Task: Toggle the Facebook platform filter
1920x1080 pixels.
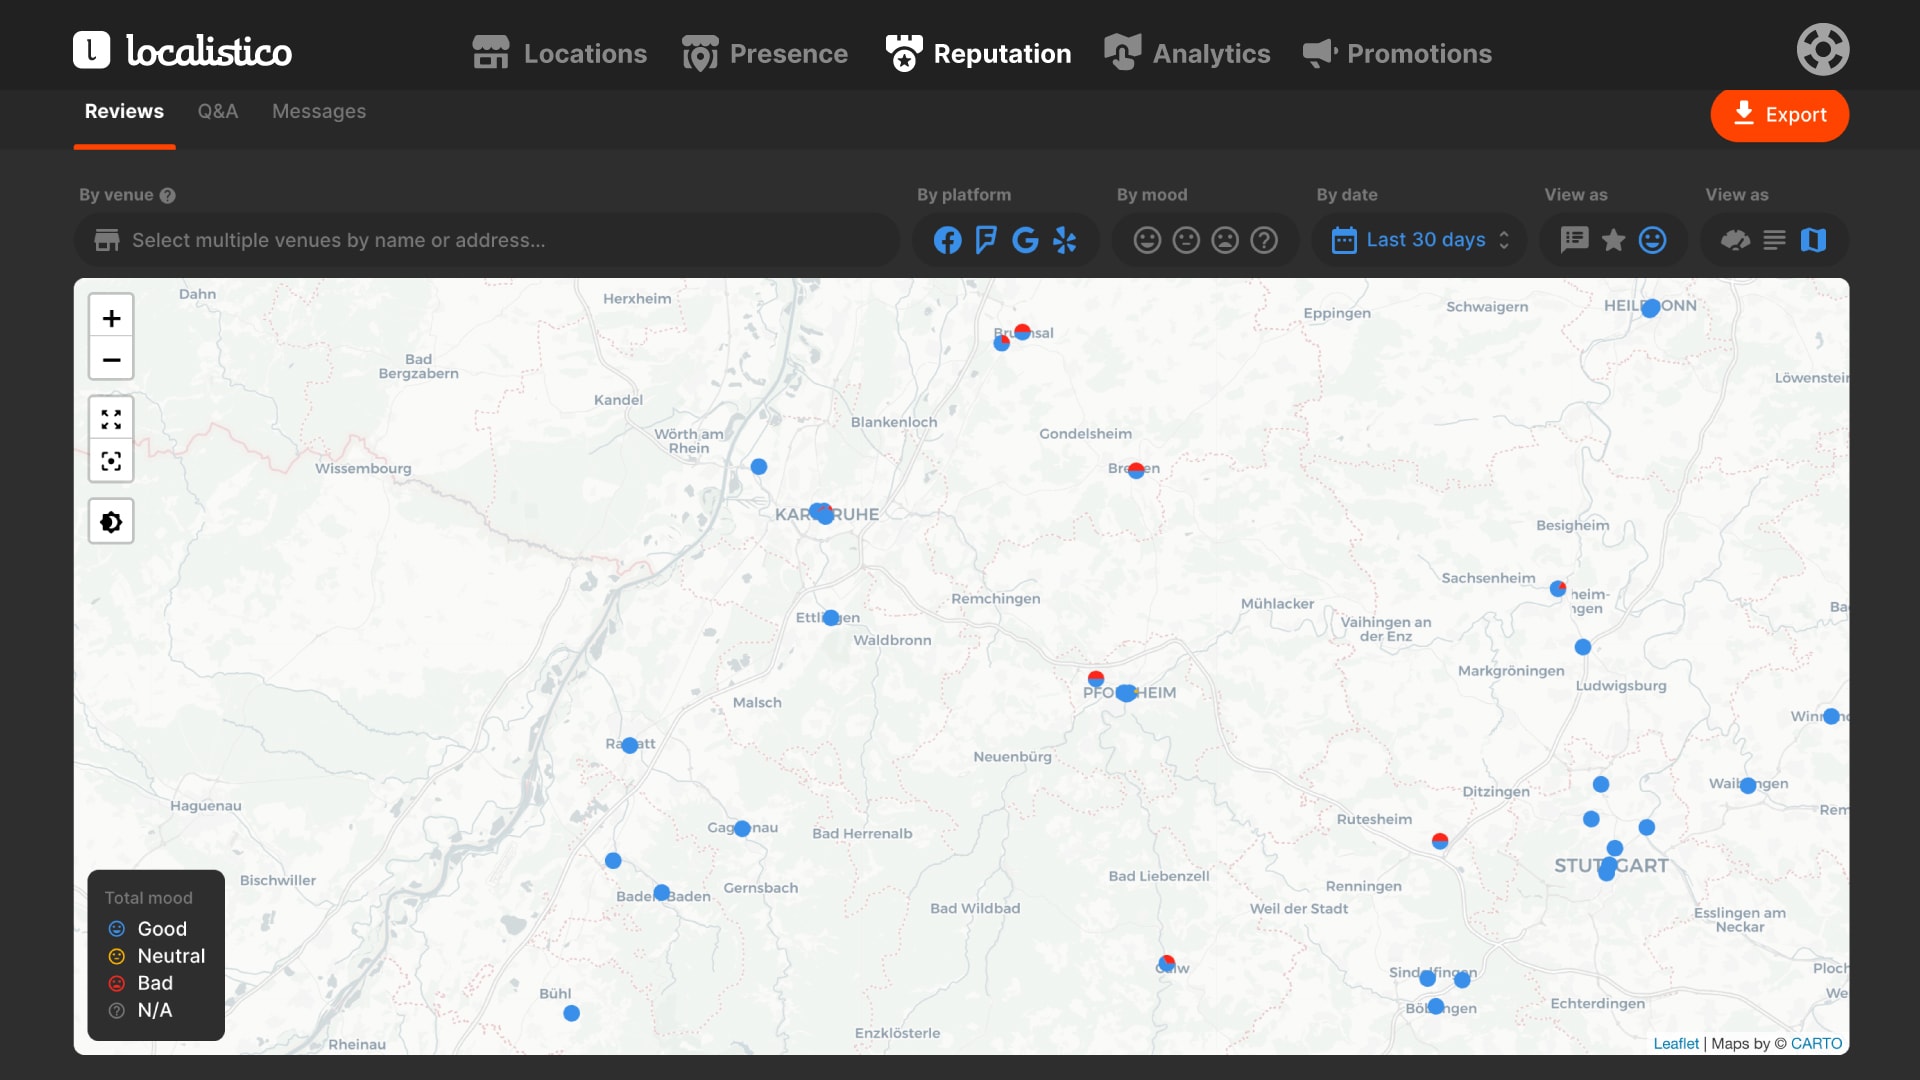Action: (947, 240)
